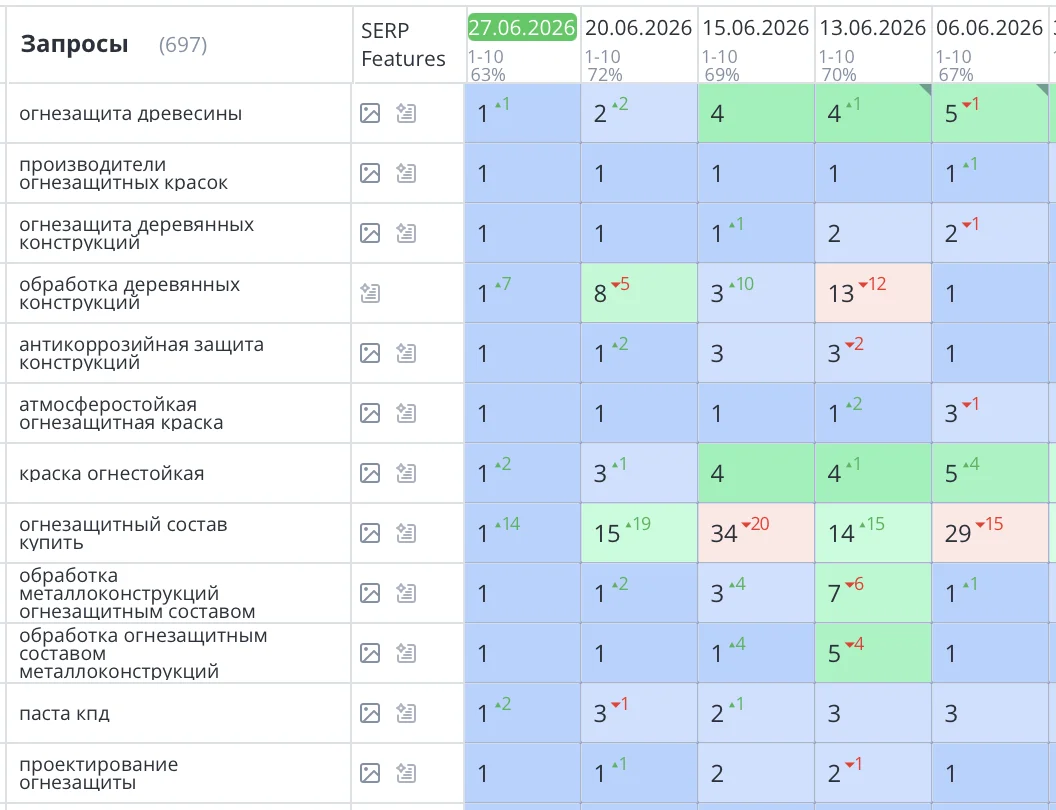Click snippet icon for огнезащита древесины row
The height and width of the screenshot is (810, 1056).
pos(405,113)
